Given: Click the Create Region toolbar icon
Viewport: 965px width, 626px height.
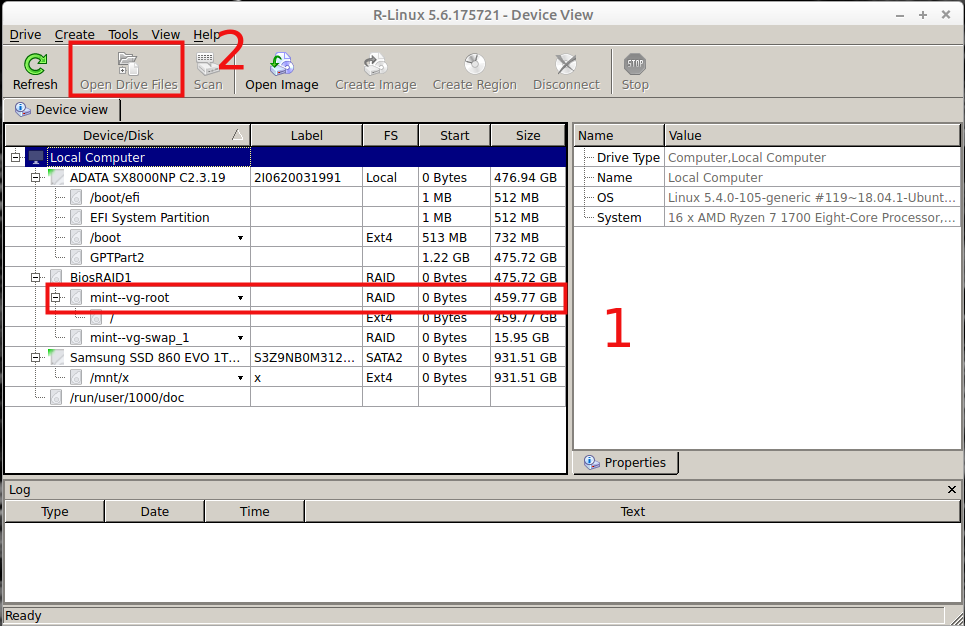Looking at the screenshot, I should coord(474,66).
